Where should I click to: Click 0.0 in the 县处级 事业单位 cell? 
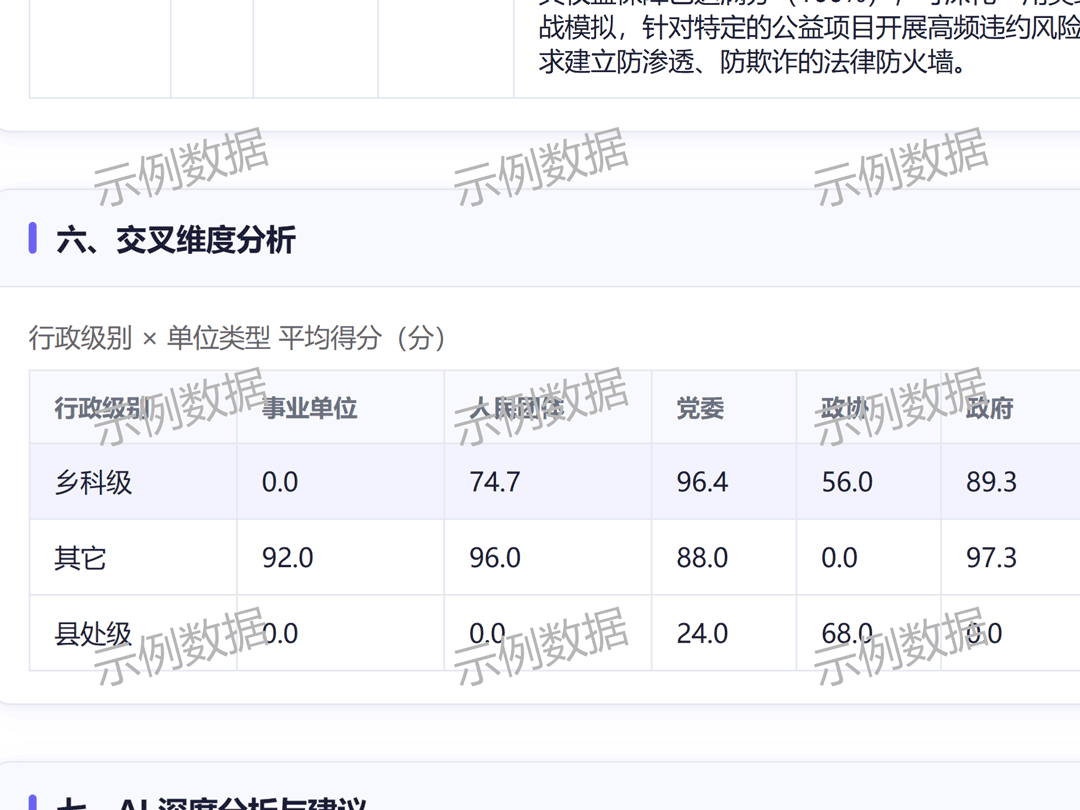pyautogui.click(x=280, y=634)
